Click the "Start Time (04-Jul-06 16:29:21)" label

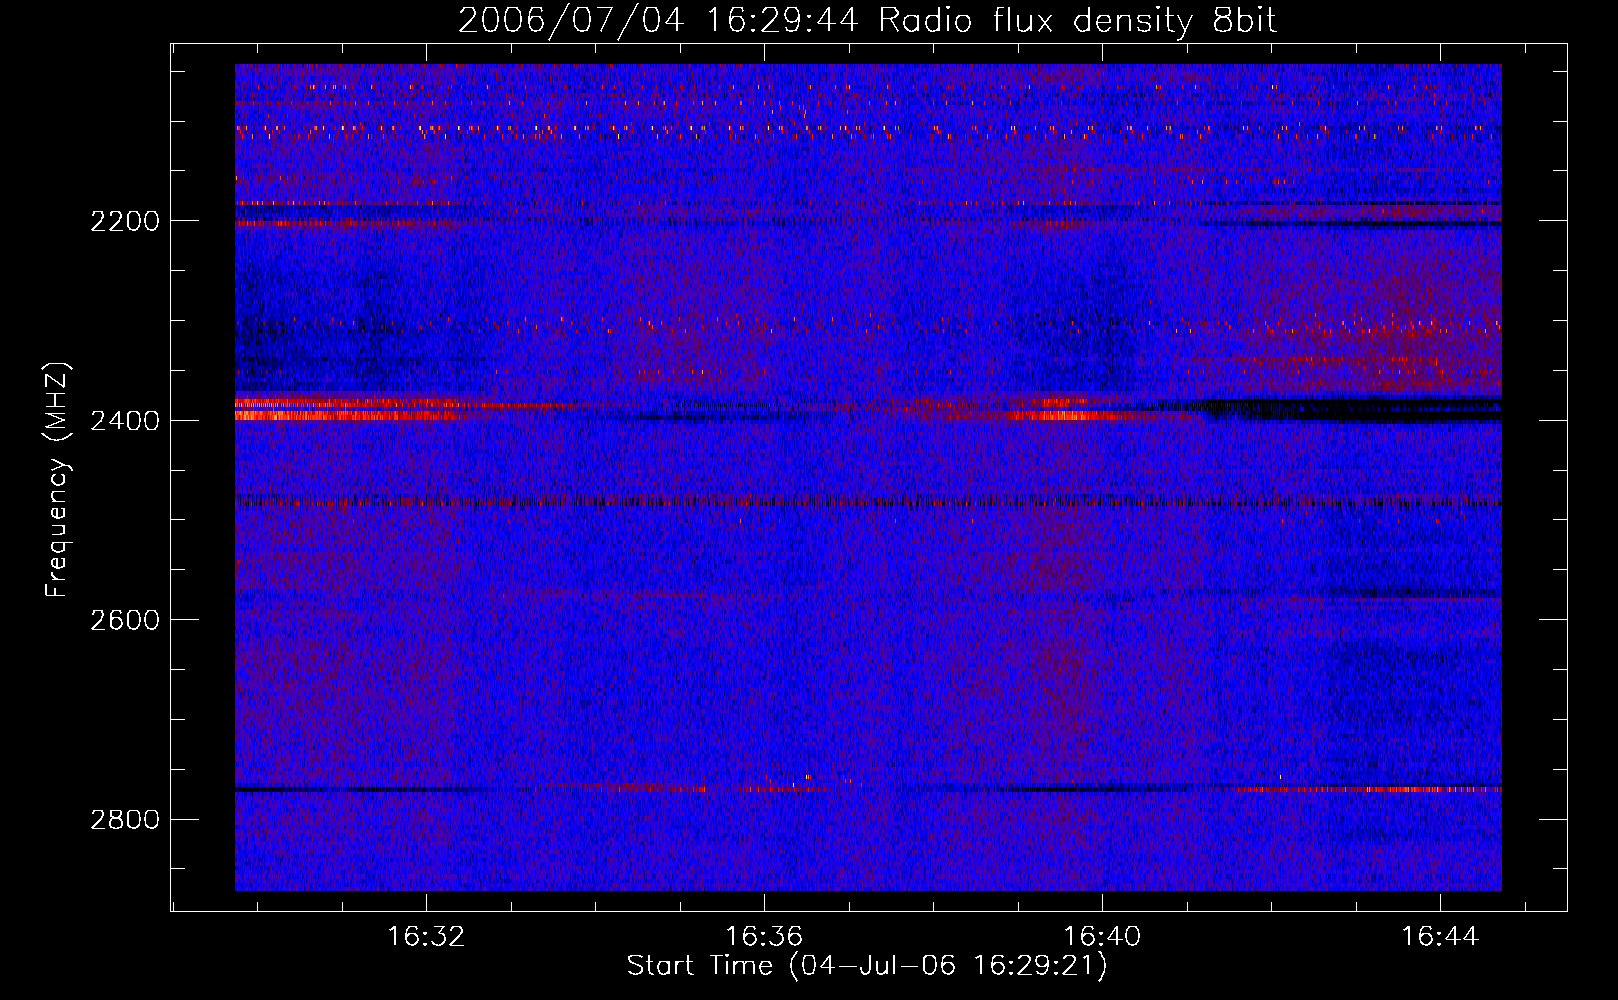867,966
